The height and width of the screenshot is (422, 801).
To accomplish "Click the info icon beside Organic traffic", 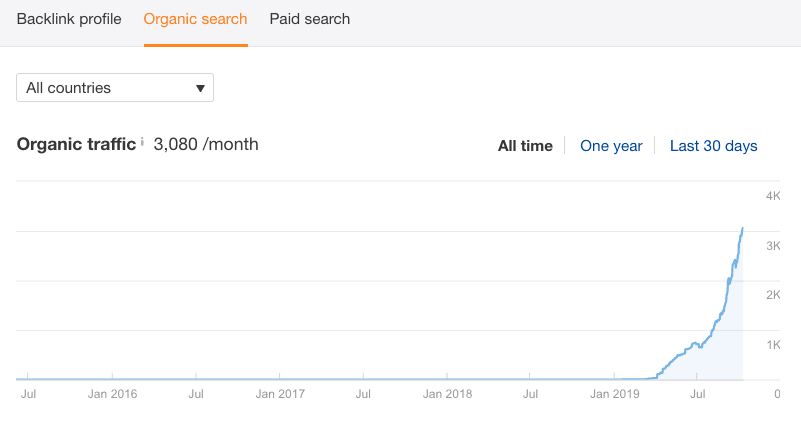I will (x=143, y=142).
